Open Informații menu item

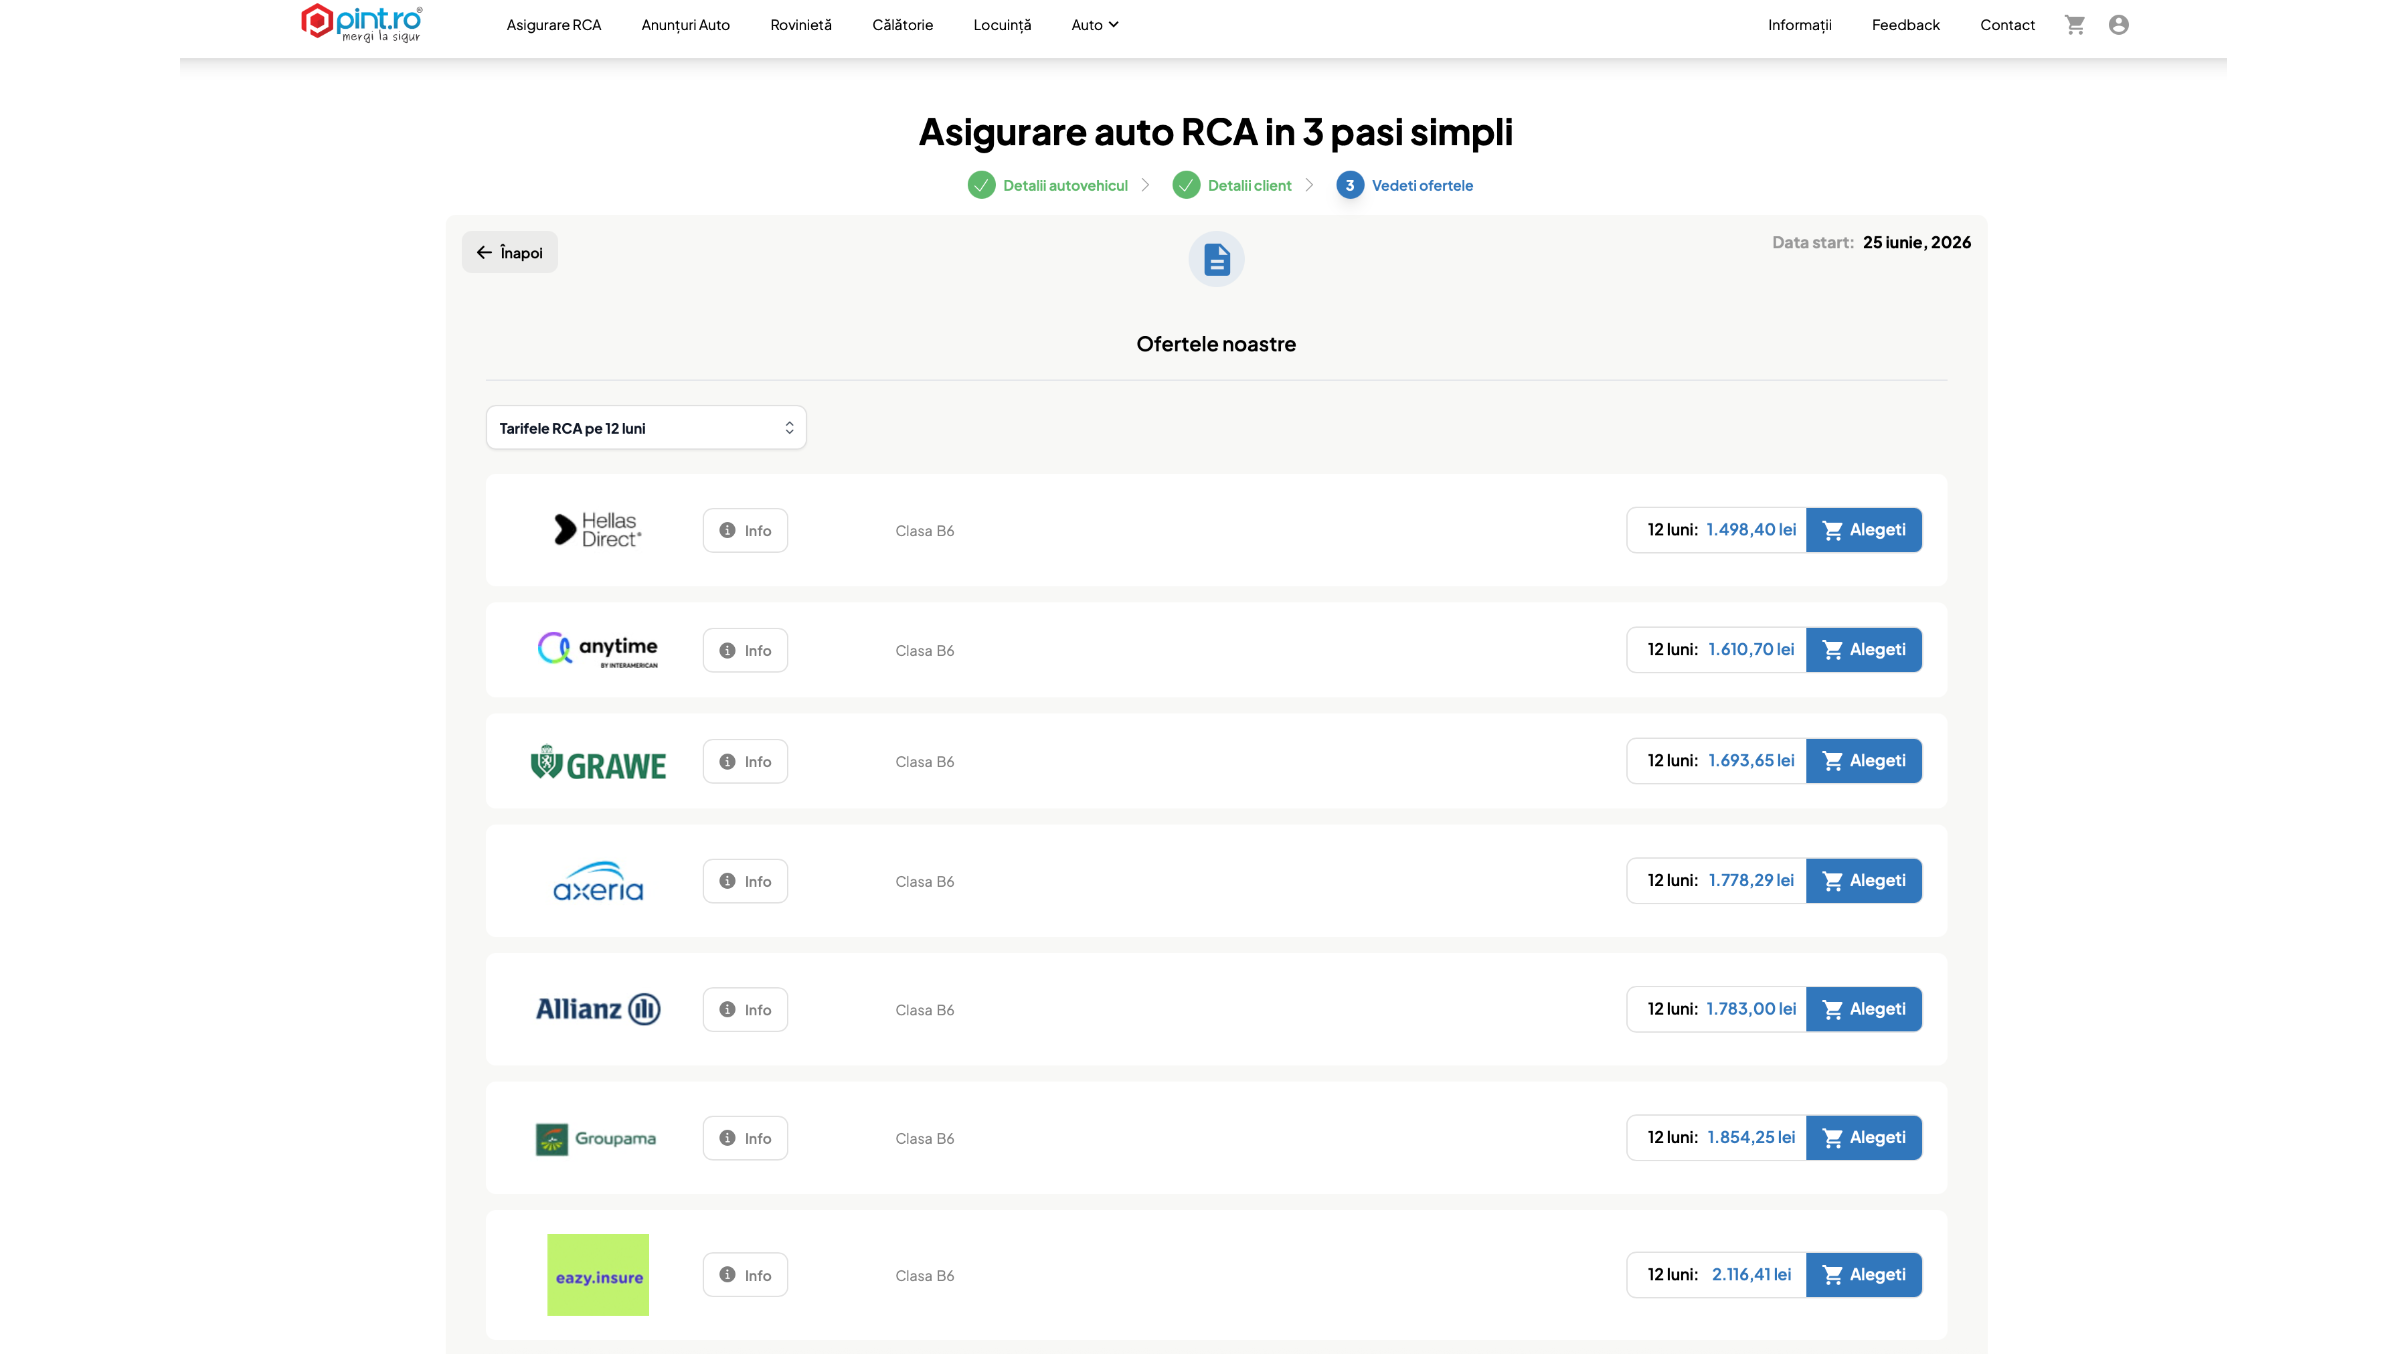[1799, 25]
